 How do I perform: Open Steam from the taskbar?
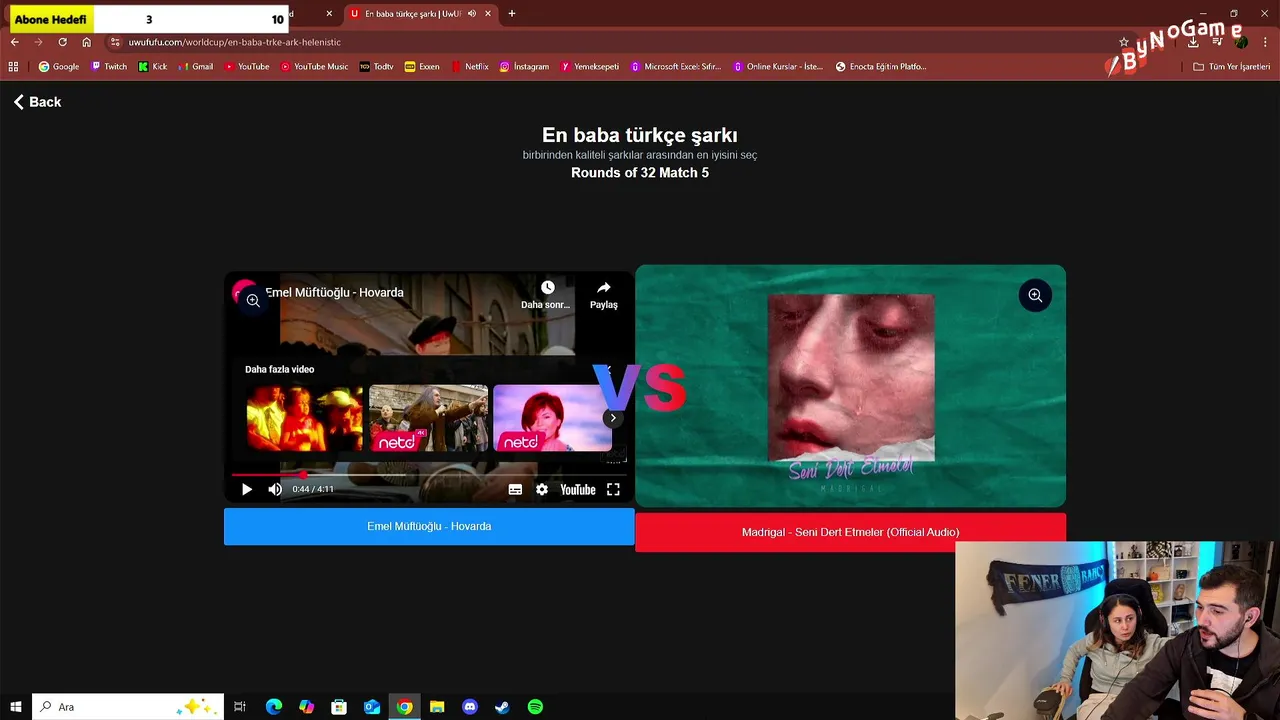pos(502,707)
